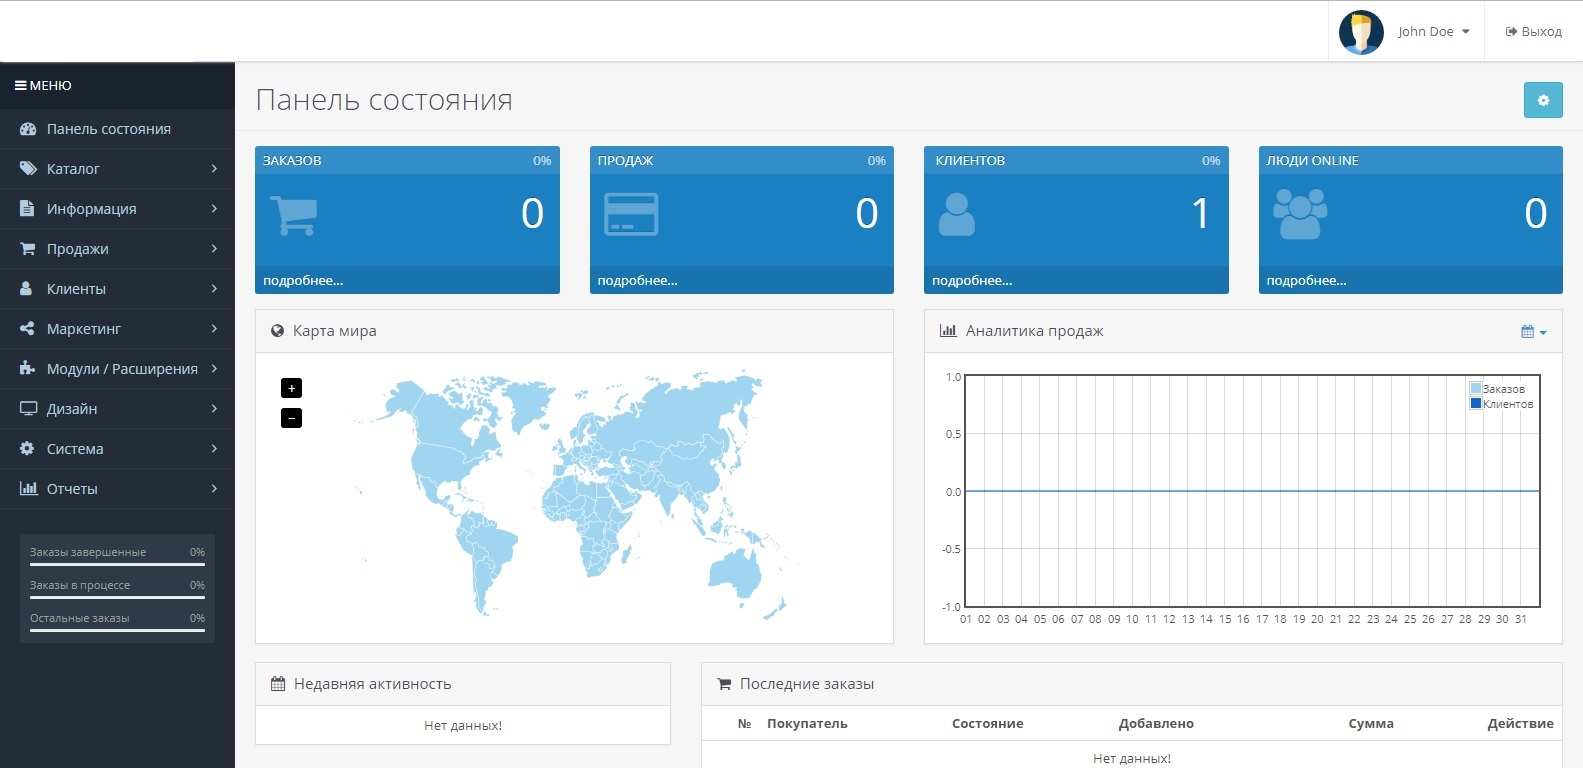Click the John Doe profile avatar
Image resolution: width=1583 pixels, height=768 pixels.
(1360, 32)
